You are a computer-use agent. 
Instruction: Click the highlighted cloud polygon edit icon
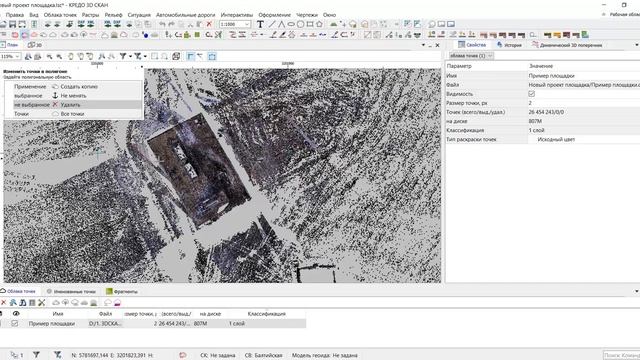(x=24, y=35)
